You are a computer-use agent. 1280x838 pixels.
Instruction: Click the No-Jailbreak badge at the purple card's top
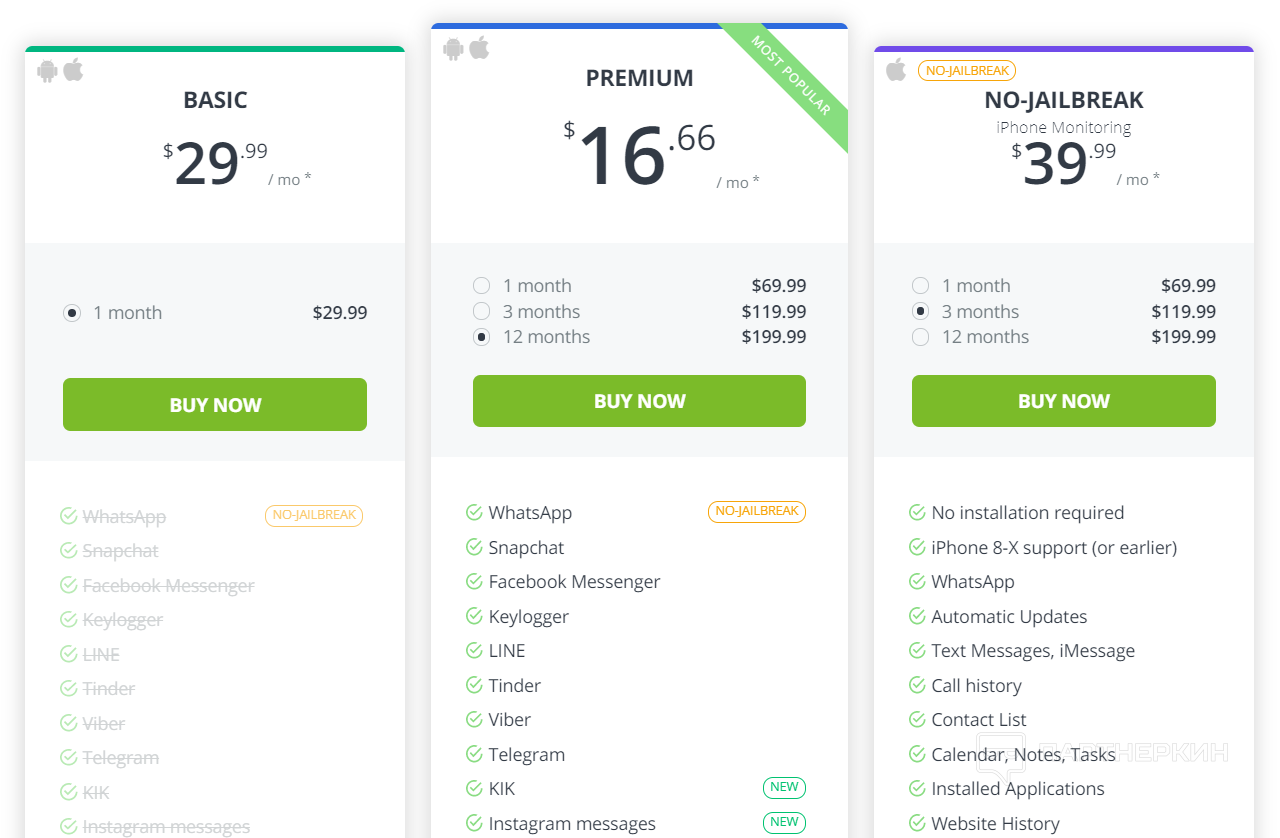pyautogui.click(x=966, y=70)
